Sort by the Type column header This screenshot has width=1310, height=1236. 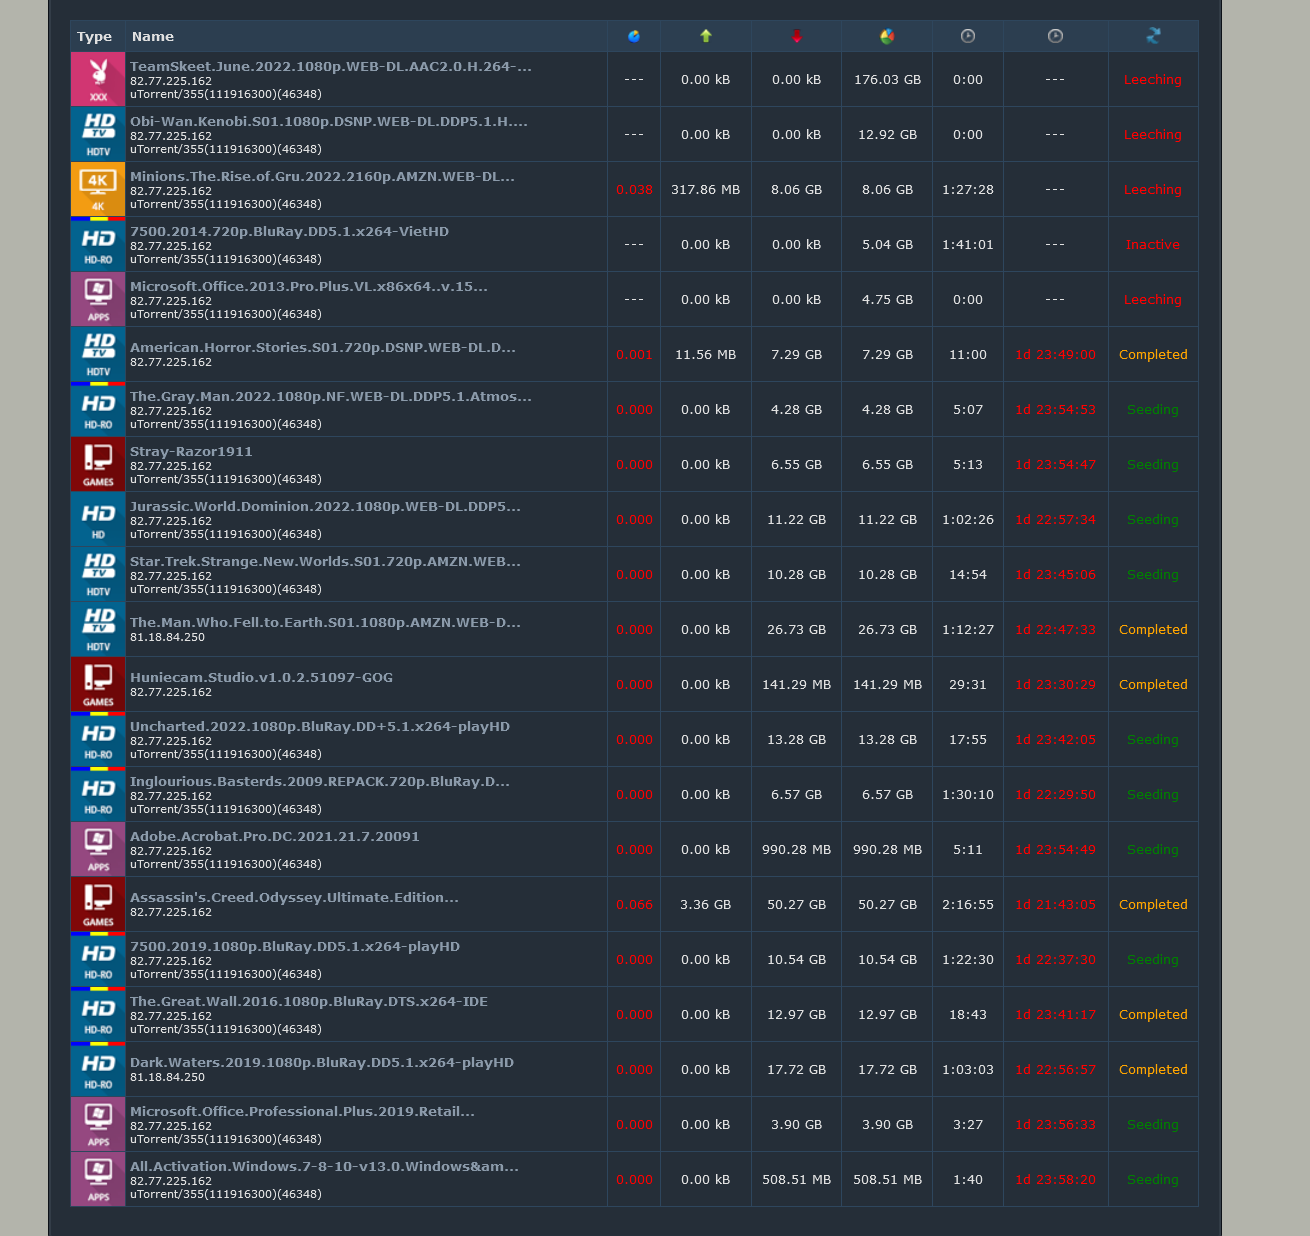point(94,36)
